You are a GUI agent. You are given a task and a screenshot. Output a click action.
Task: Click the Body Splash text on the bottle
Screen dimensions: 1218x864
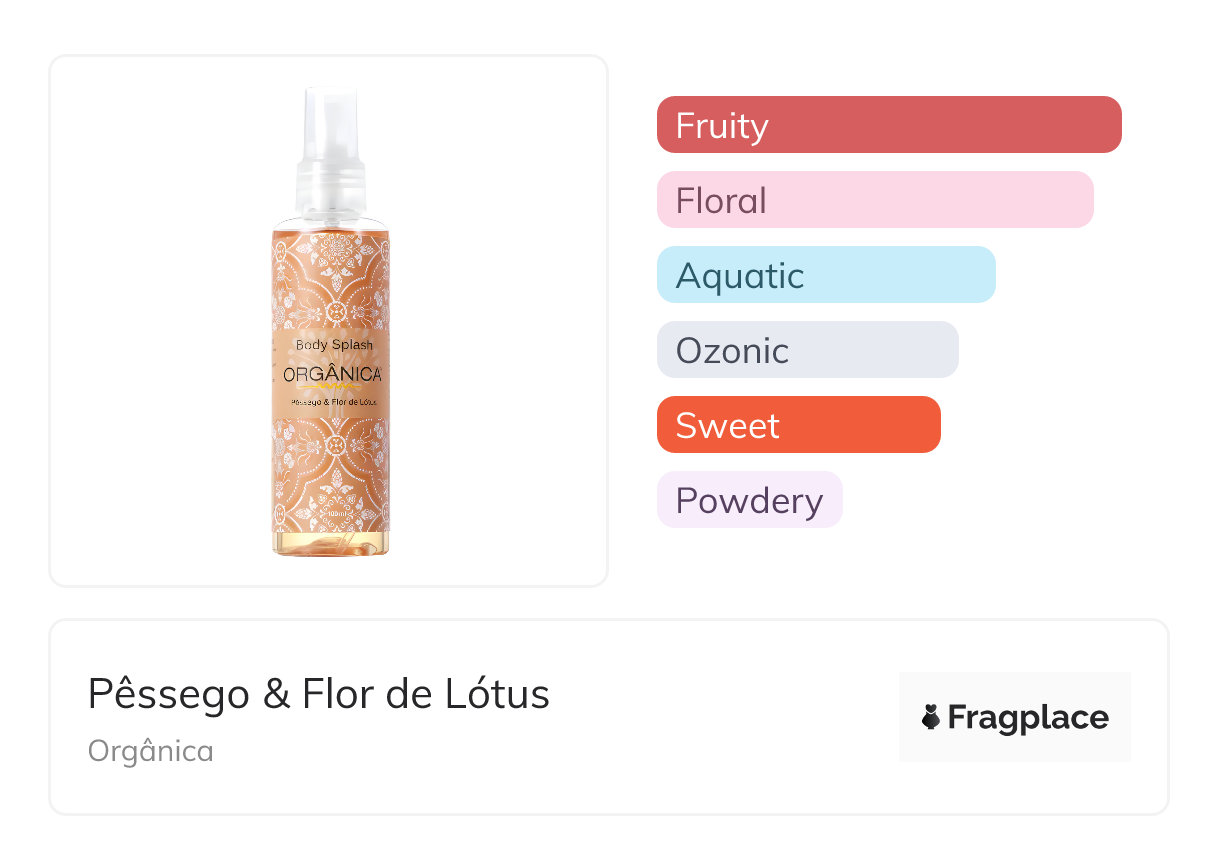point(334,344)
